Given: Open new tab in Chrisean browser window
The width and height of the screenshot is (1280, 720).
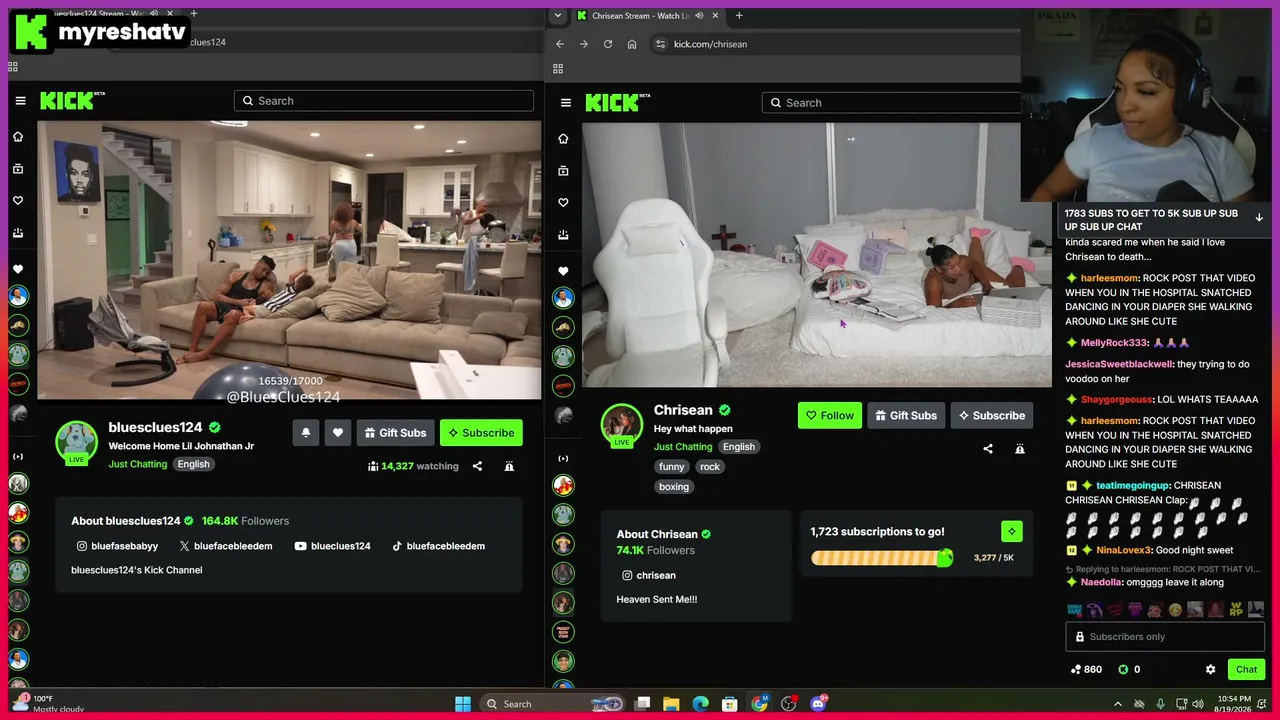Looking at the screenshot, I should tap(739, 15).
